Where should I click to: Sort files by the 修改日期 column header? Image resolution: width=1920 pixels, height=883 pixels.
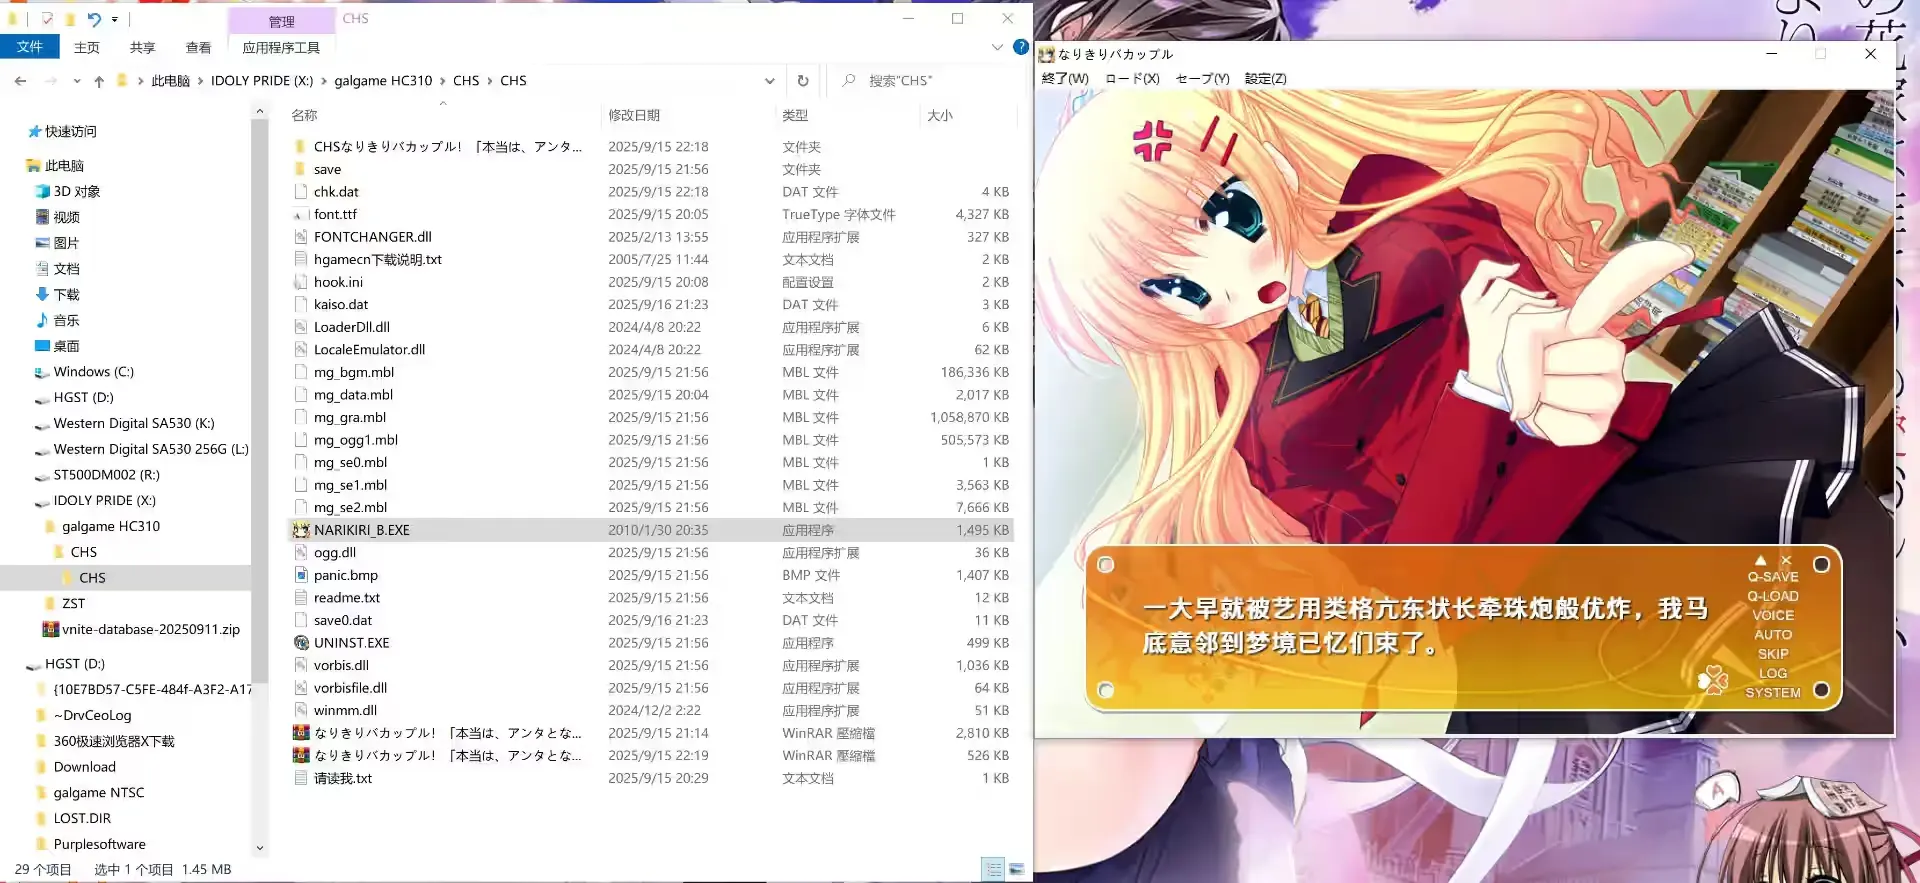point(634,116)
